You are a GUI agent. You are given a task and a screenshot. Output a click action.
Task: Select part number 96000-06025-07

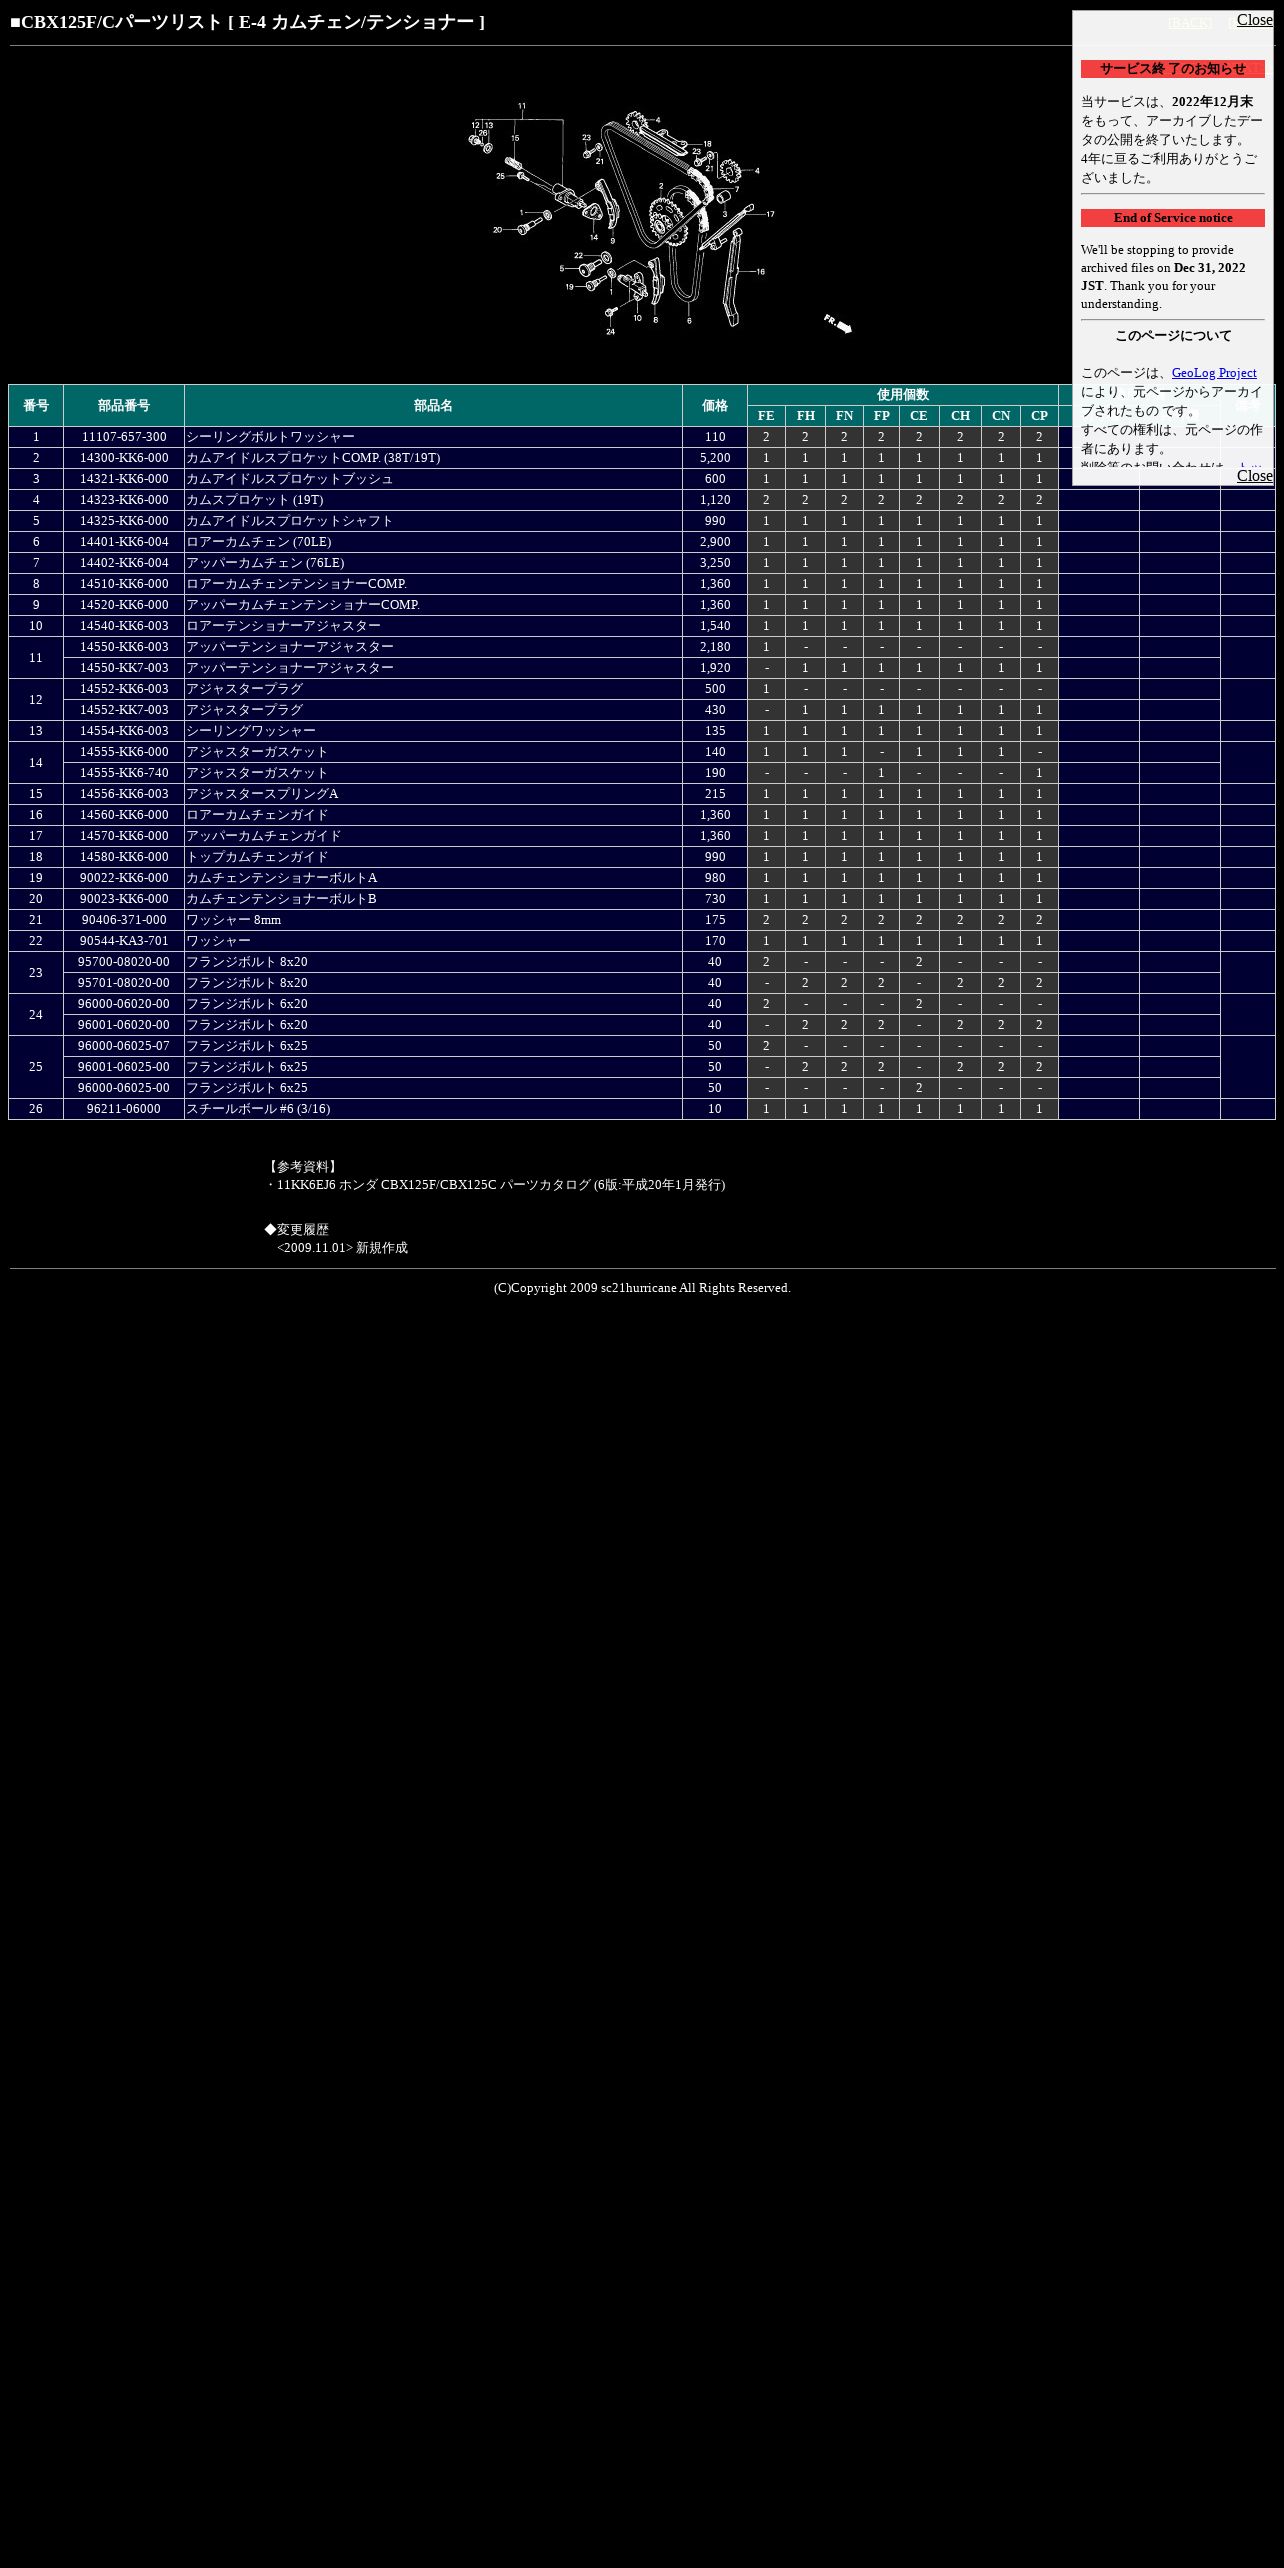pyautogui.click(x=124, y=1046)
